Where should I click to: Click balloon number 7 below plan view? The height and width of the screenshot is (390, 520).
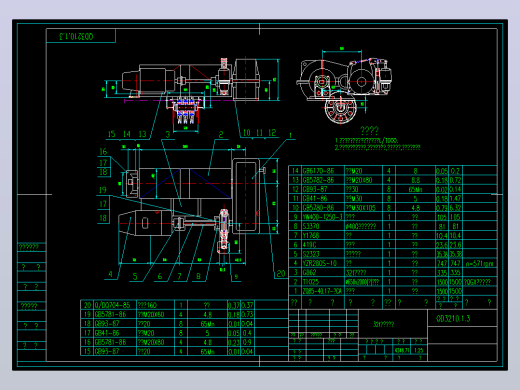[x=179, y=276]
